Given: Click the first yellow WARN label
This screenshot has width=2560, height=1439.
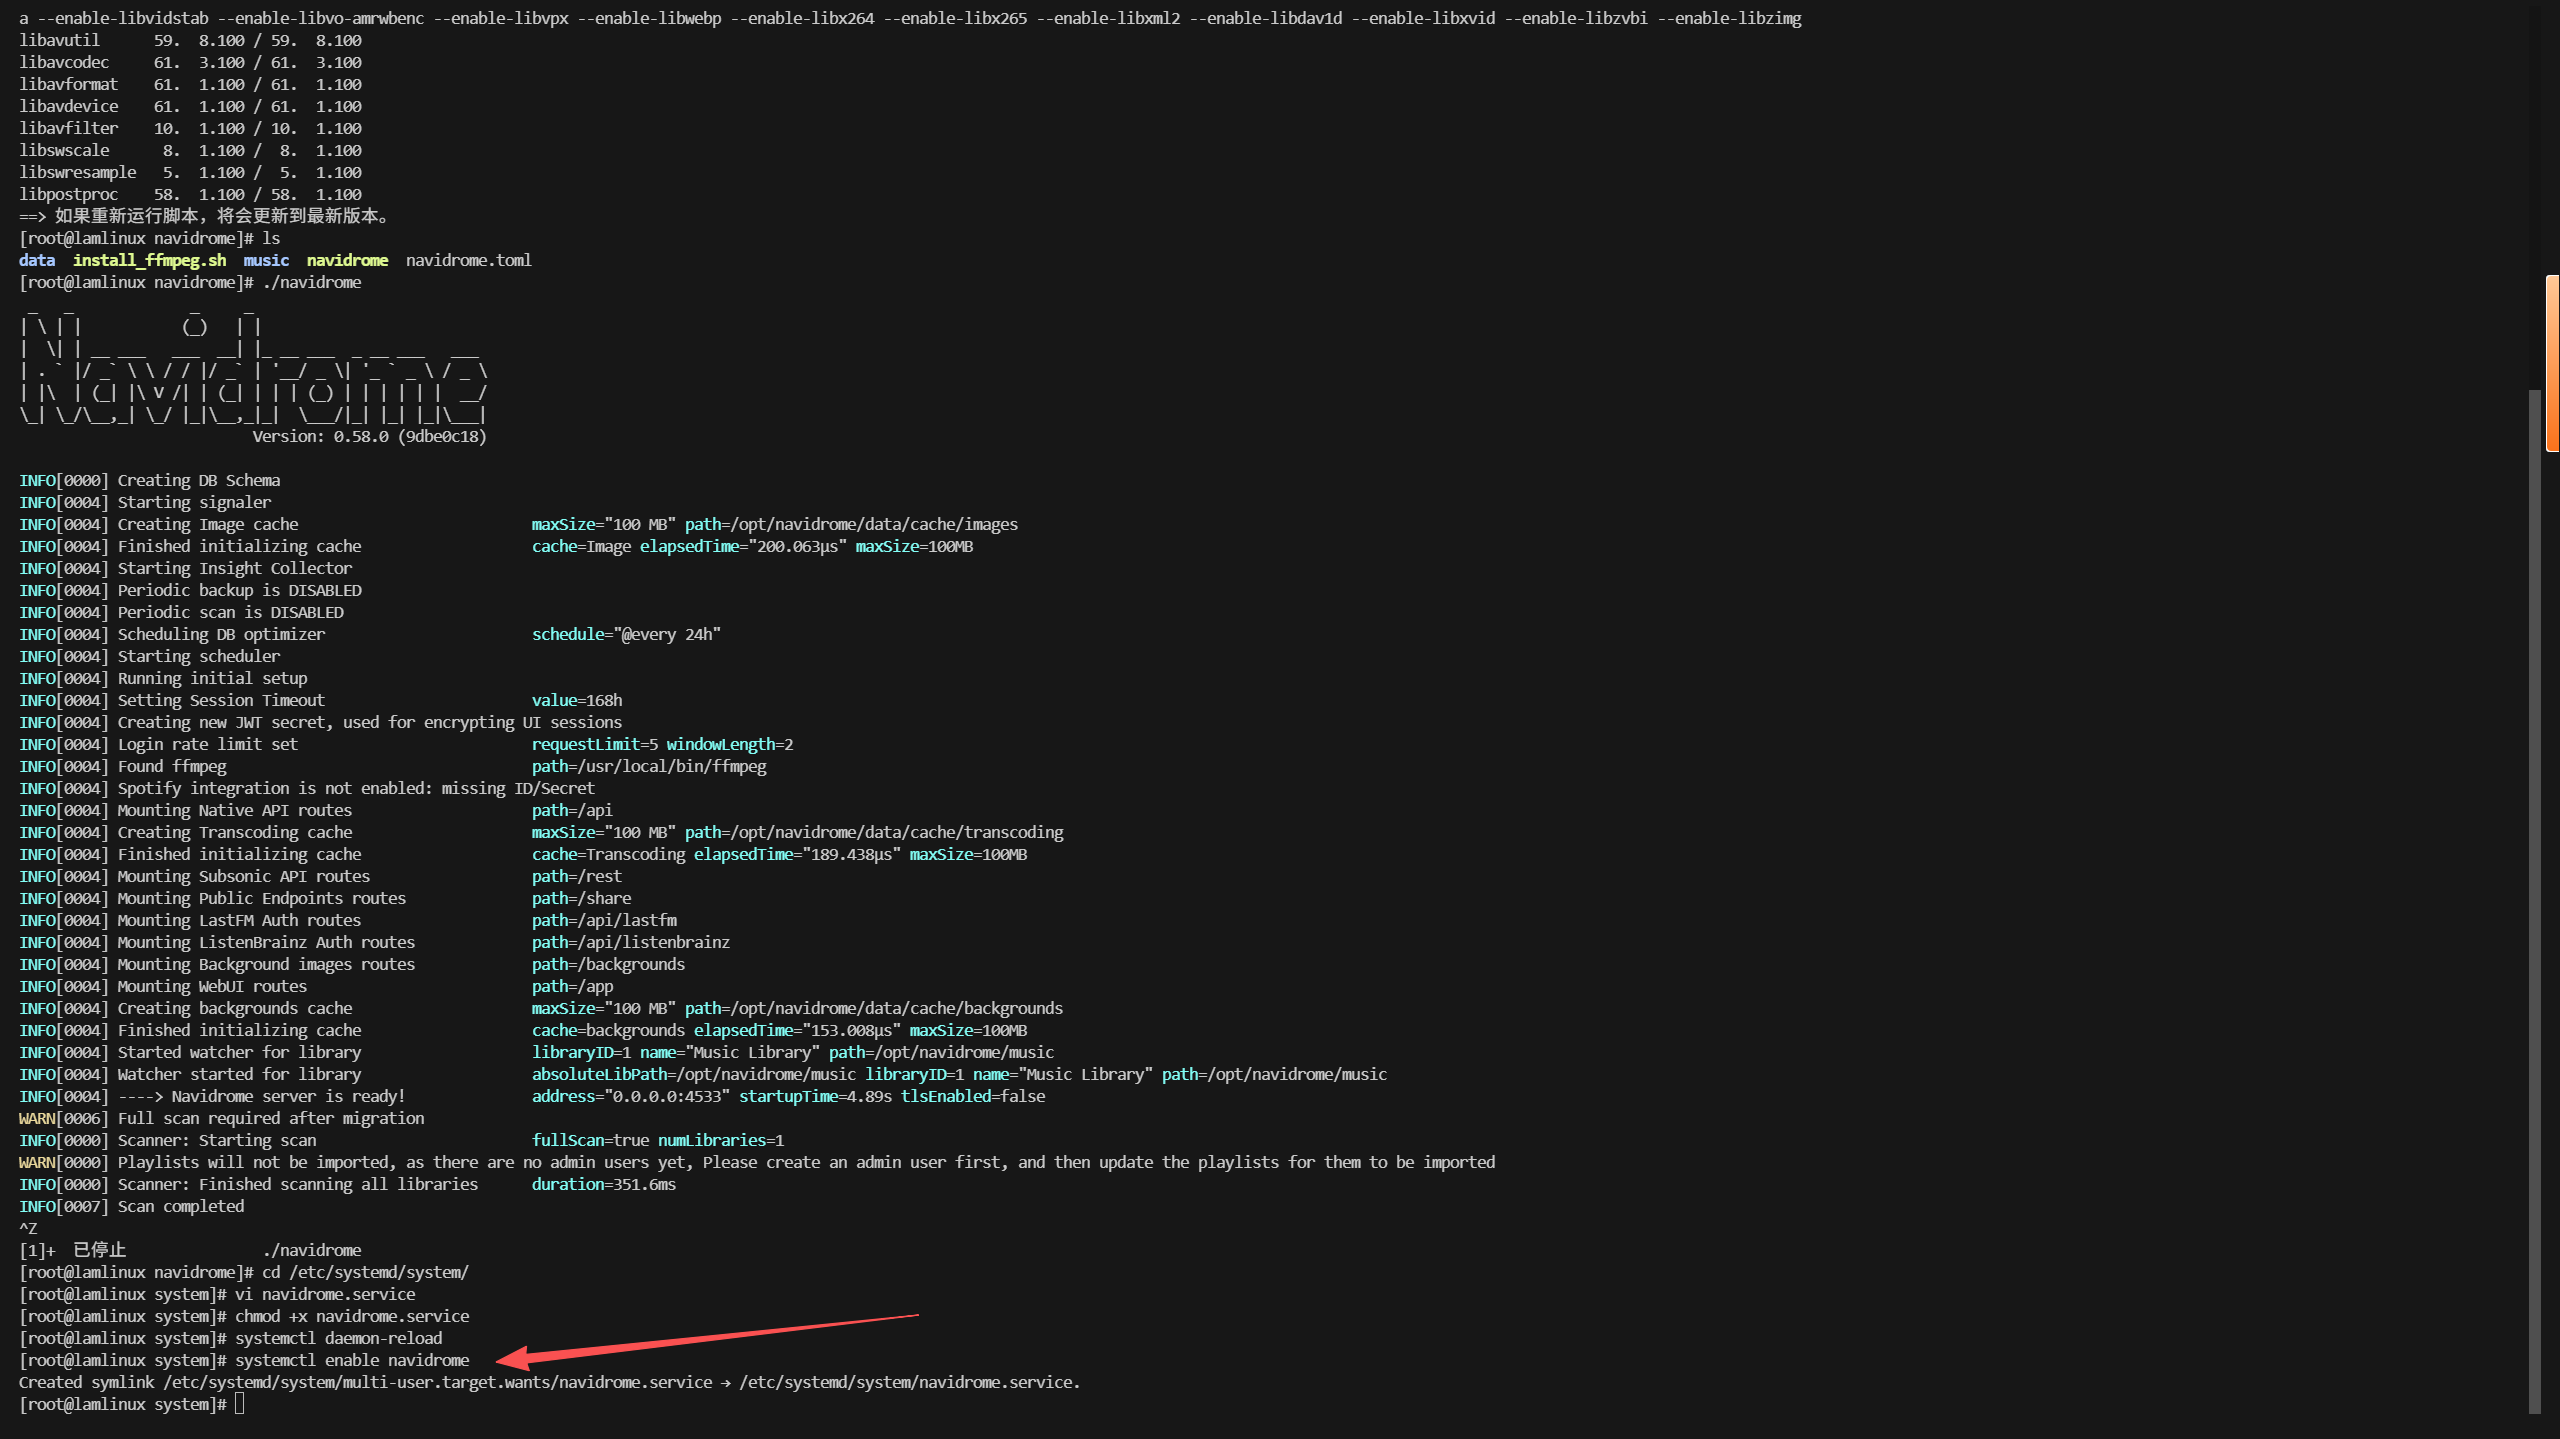Looking at the screenshot, I should (37, 1118).
